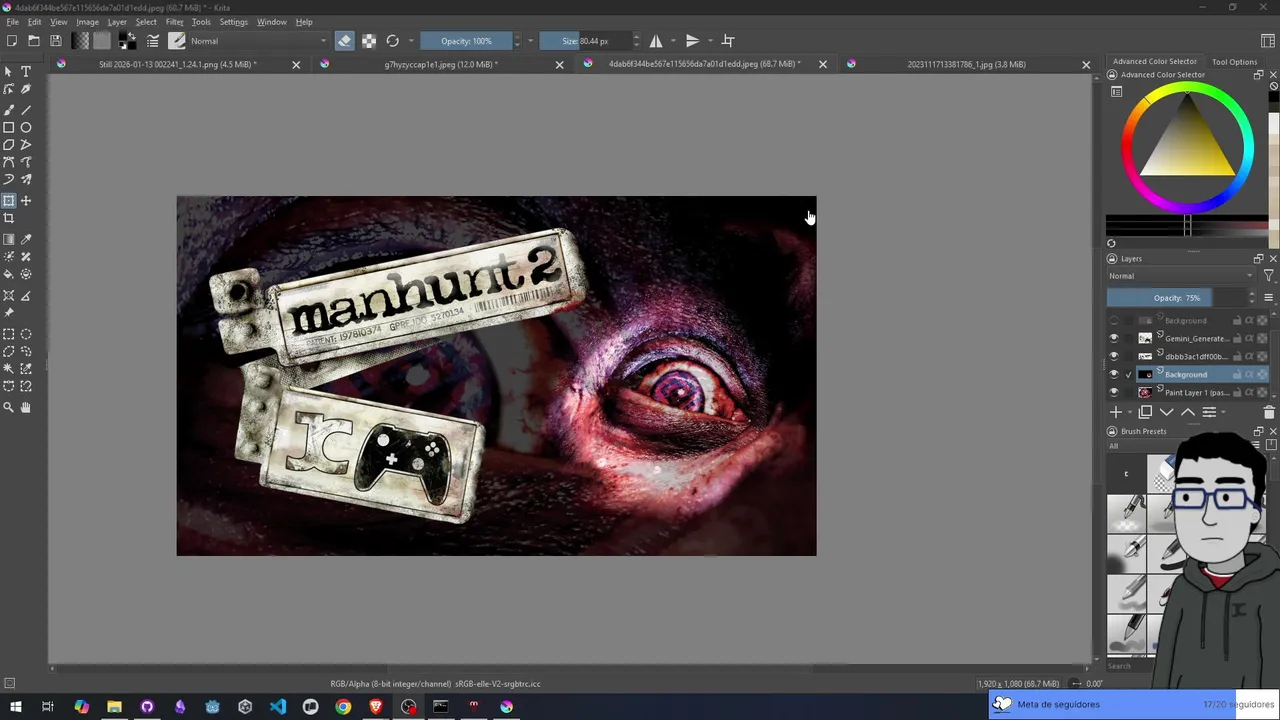Open the Filter menu
This screenshot has width=1280, height=720.
pos(174,22)
